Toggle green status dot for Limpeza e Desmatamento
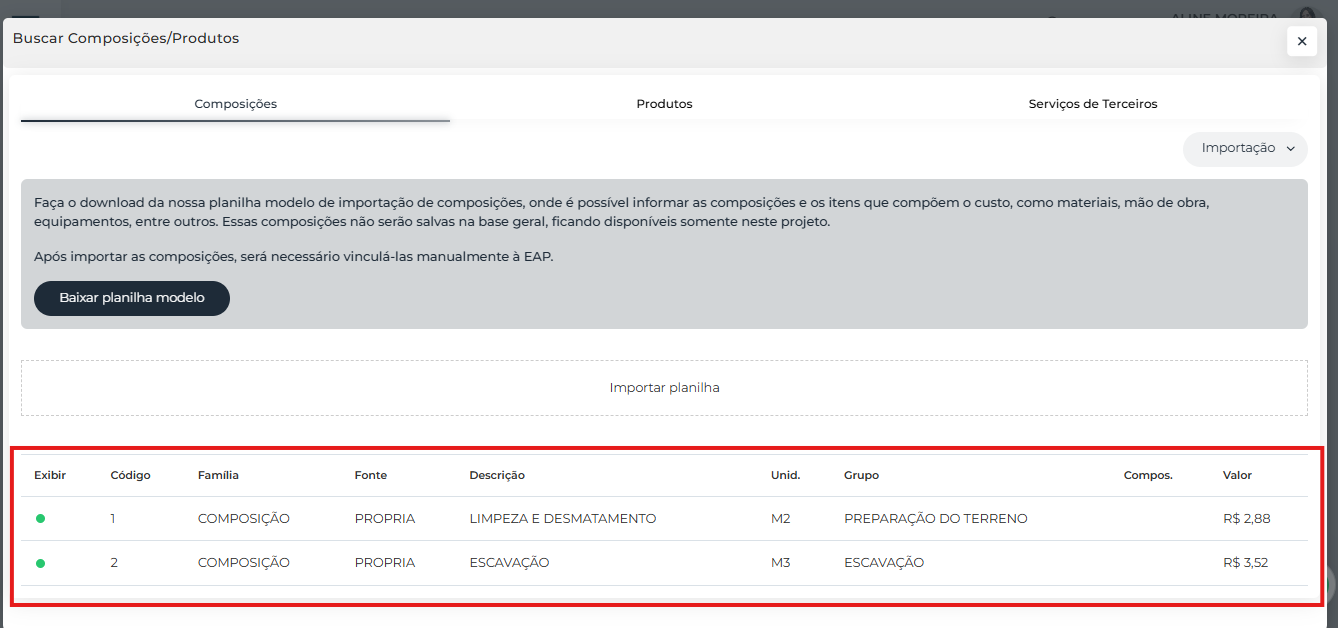 pos(41,519)
